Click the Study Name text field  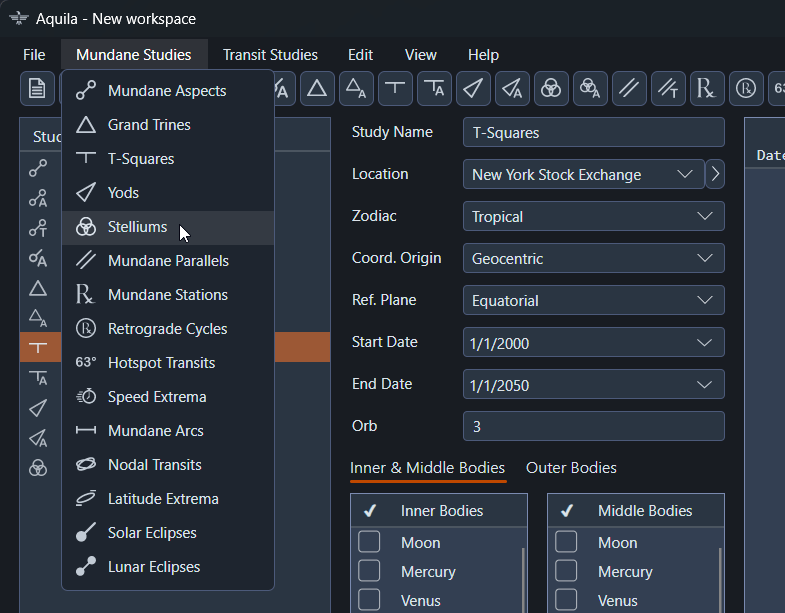pos(594,132)
